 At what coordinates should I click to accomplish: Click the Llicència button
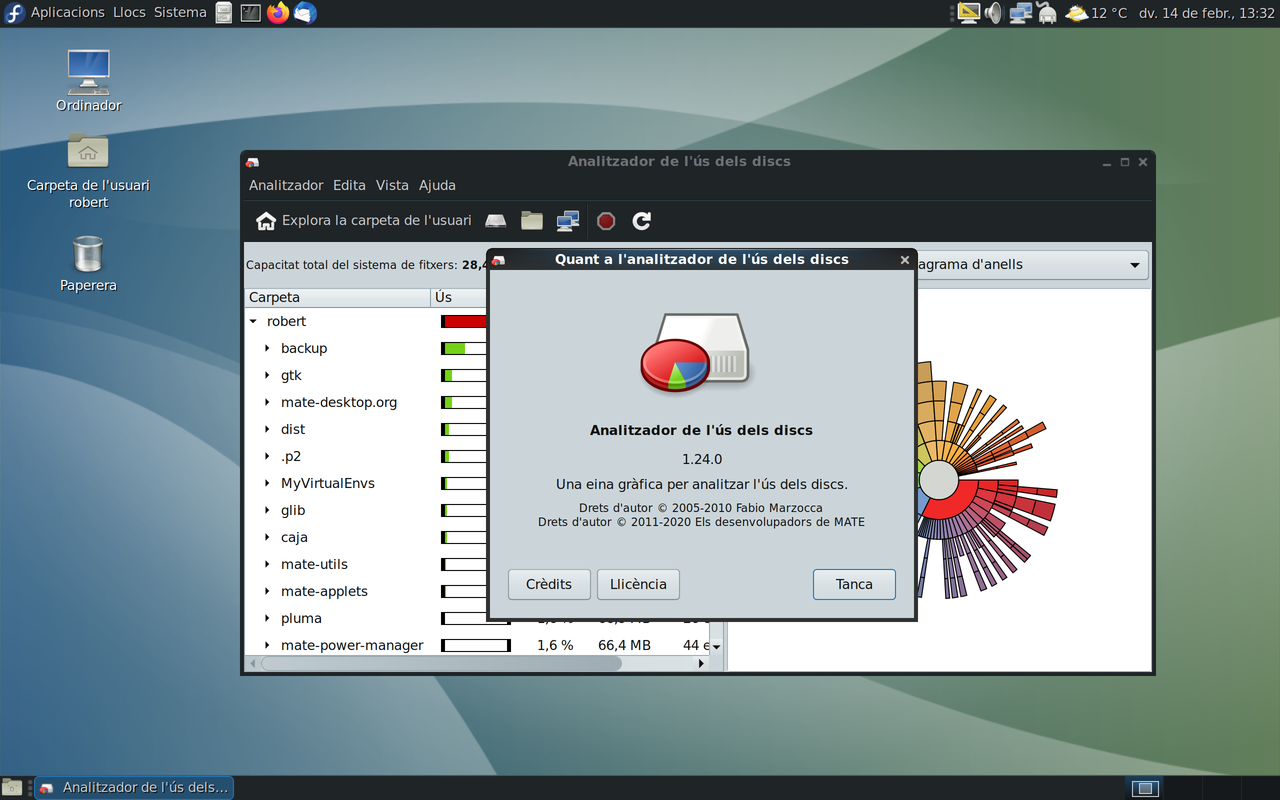tap(638, 584)
